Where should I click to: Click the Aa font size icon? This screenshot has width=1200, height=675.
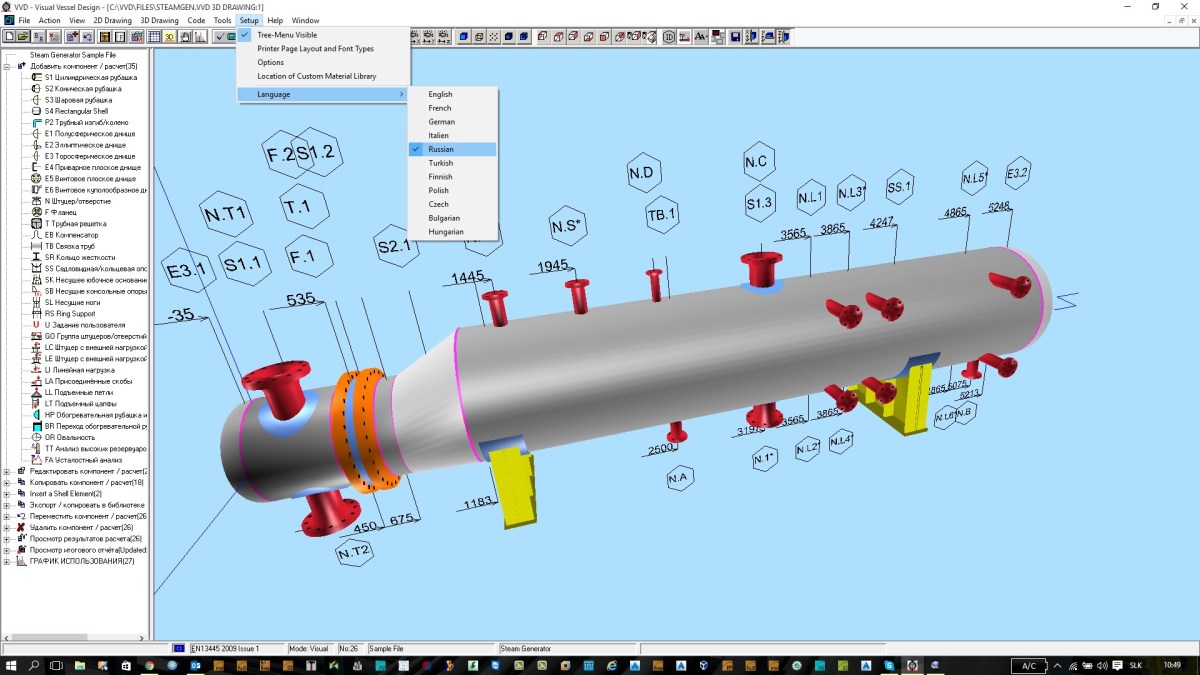pyautogui.click(x=701, y=37)
